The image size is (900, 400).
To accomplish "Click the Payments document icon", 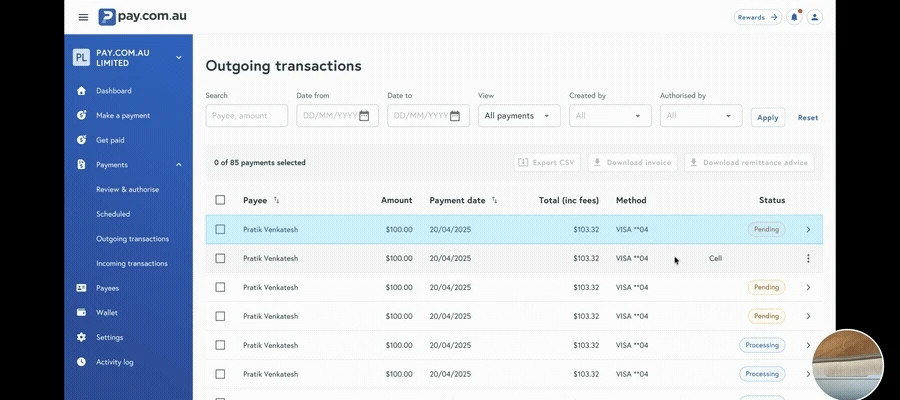I will click(82, 165).
